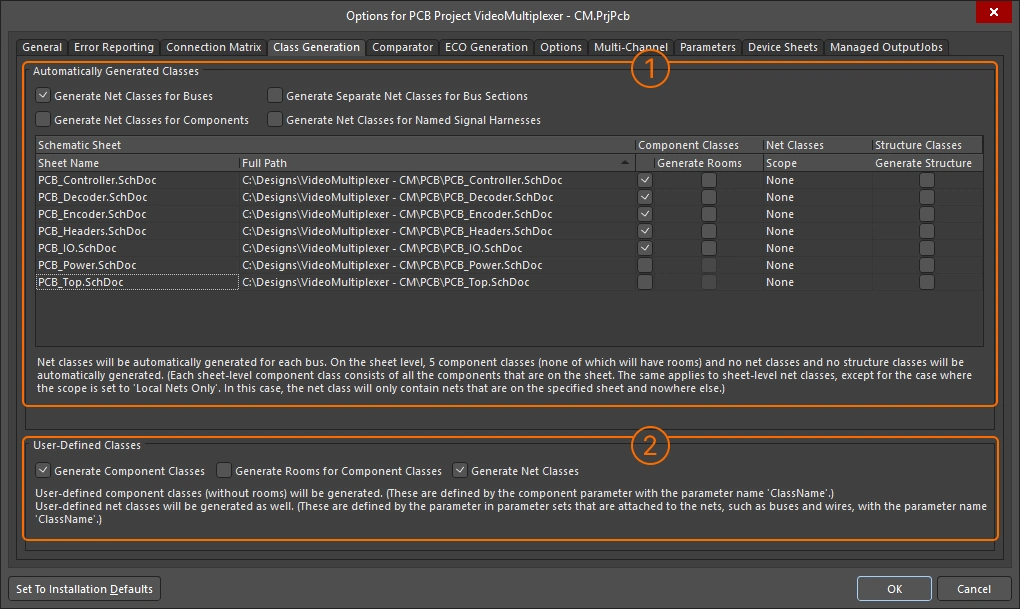
Task: Open the Error Reporting tab
Action: (113, 46)
